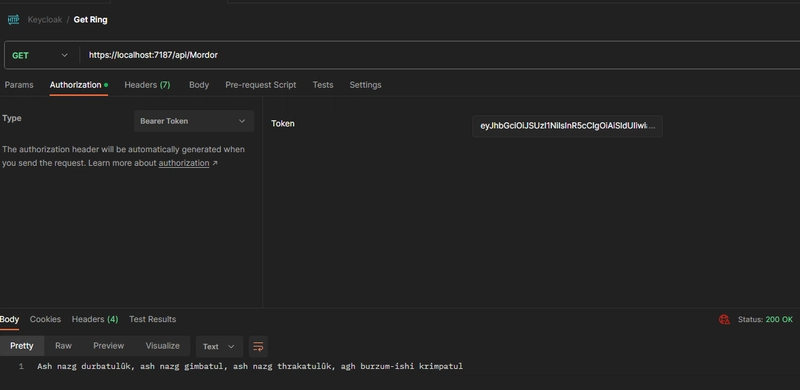
Task: Open the response Headers (4) tab
Action: click(x=95, y=319)
